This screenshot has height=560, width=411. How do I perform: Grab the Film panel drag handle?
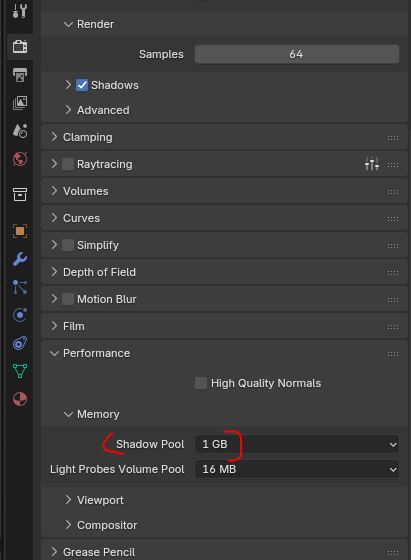coord(393,327)
